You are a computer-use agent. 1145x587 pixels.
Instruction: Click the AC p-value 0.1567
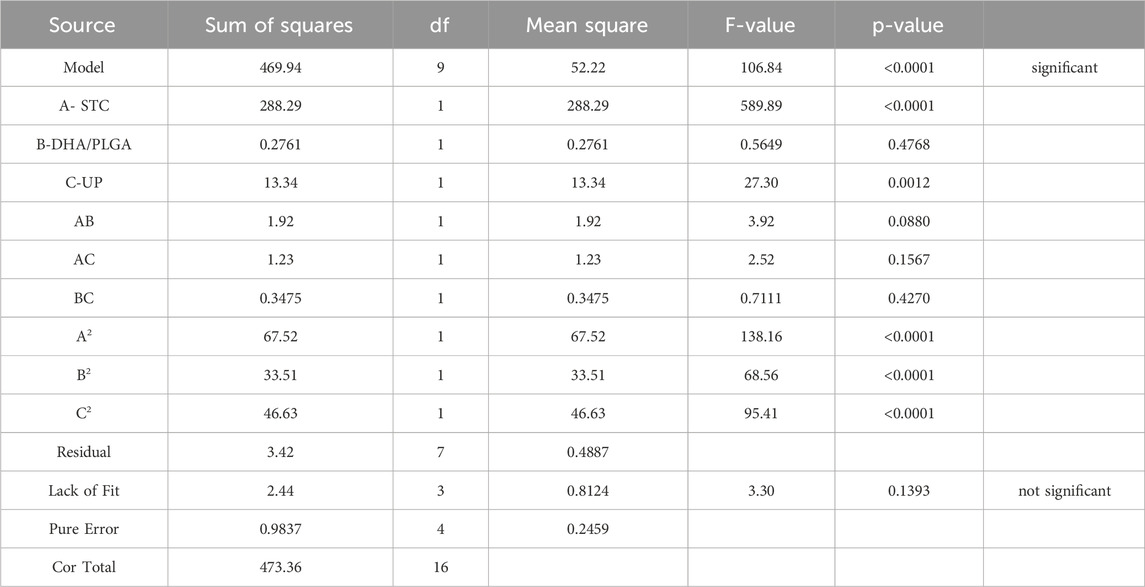908,260
